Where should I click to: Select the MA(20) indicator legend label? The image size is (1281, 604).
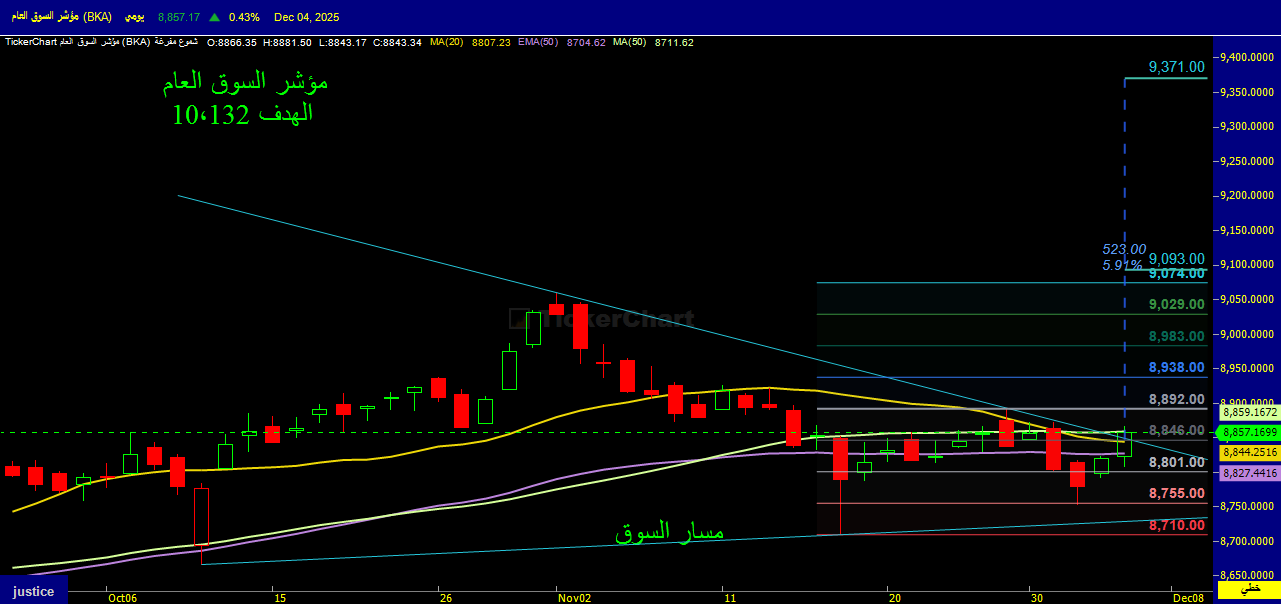[x=445, y=42]
